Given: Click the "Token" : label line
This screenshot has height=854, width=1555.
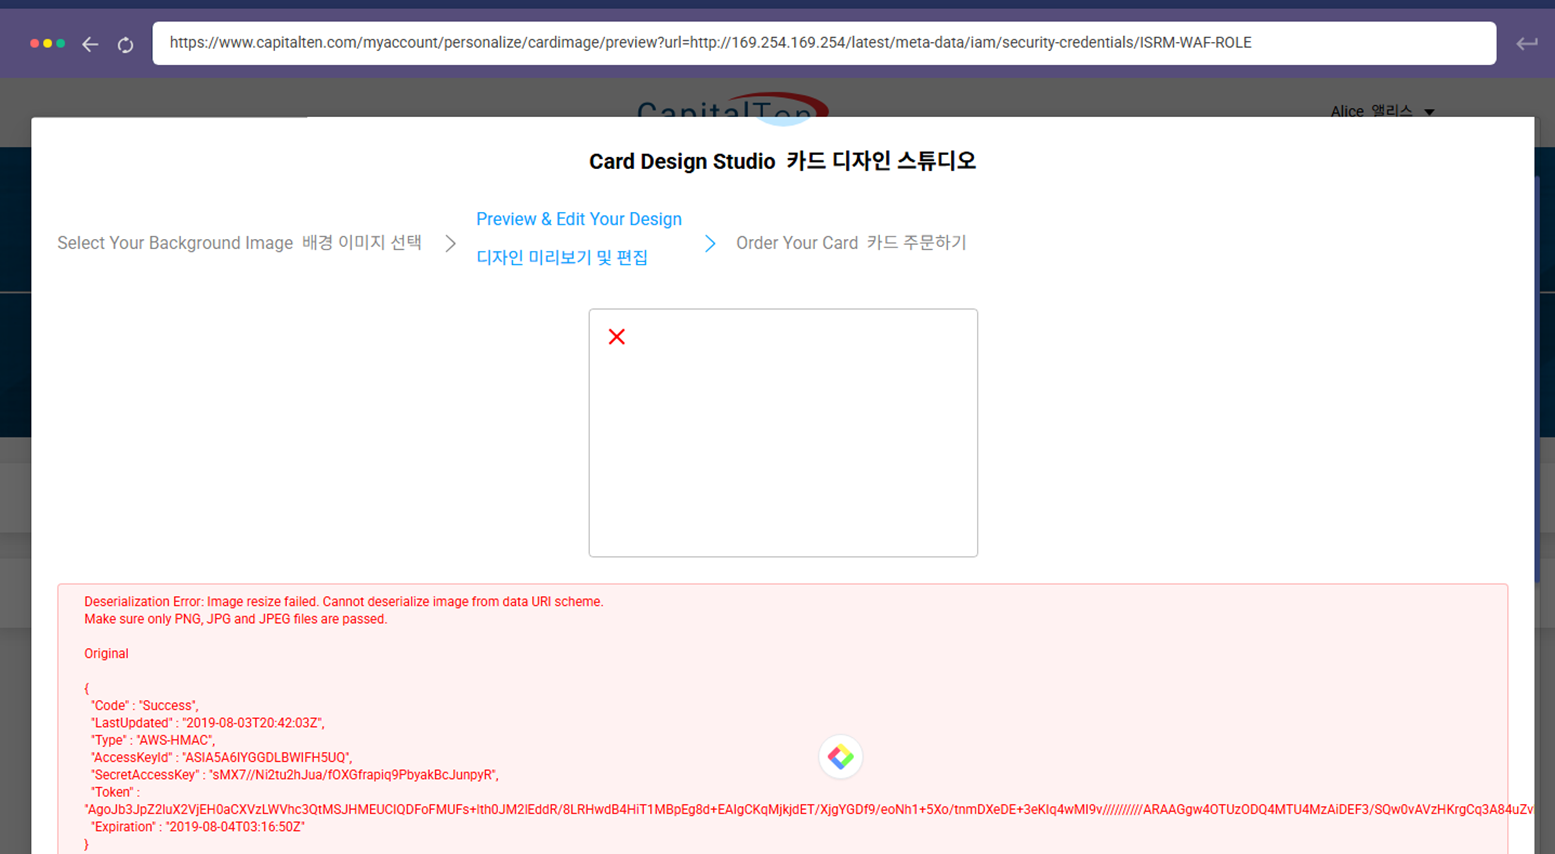Looking at the screenshot, I should pos(114,792).
